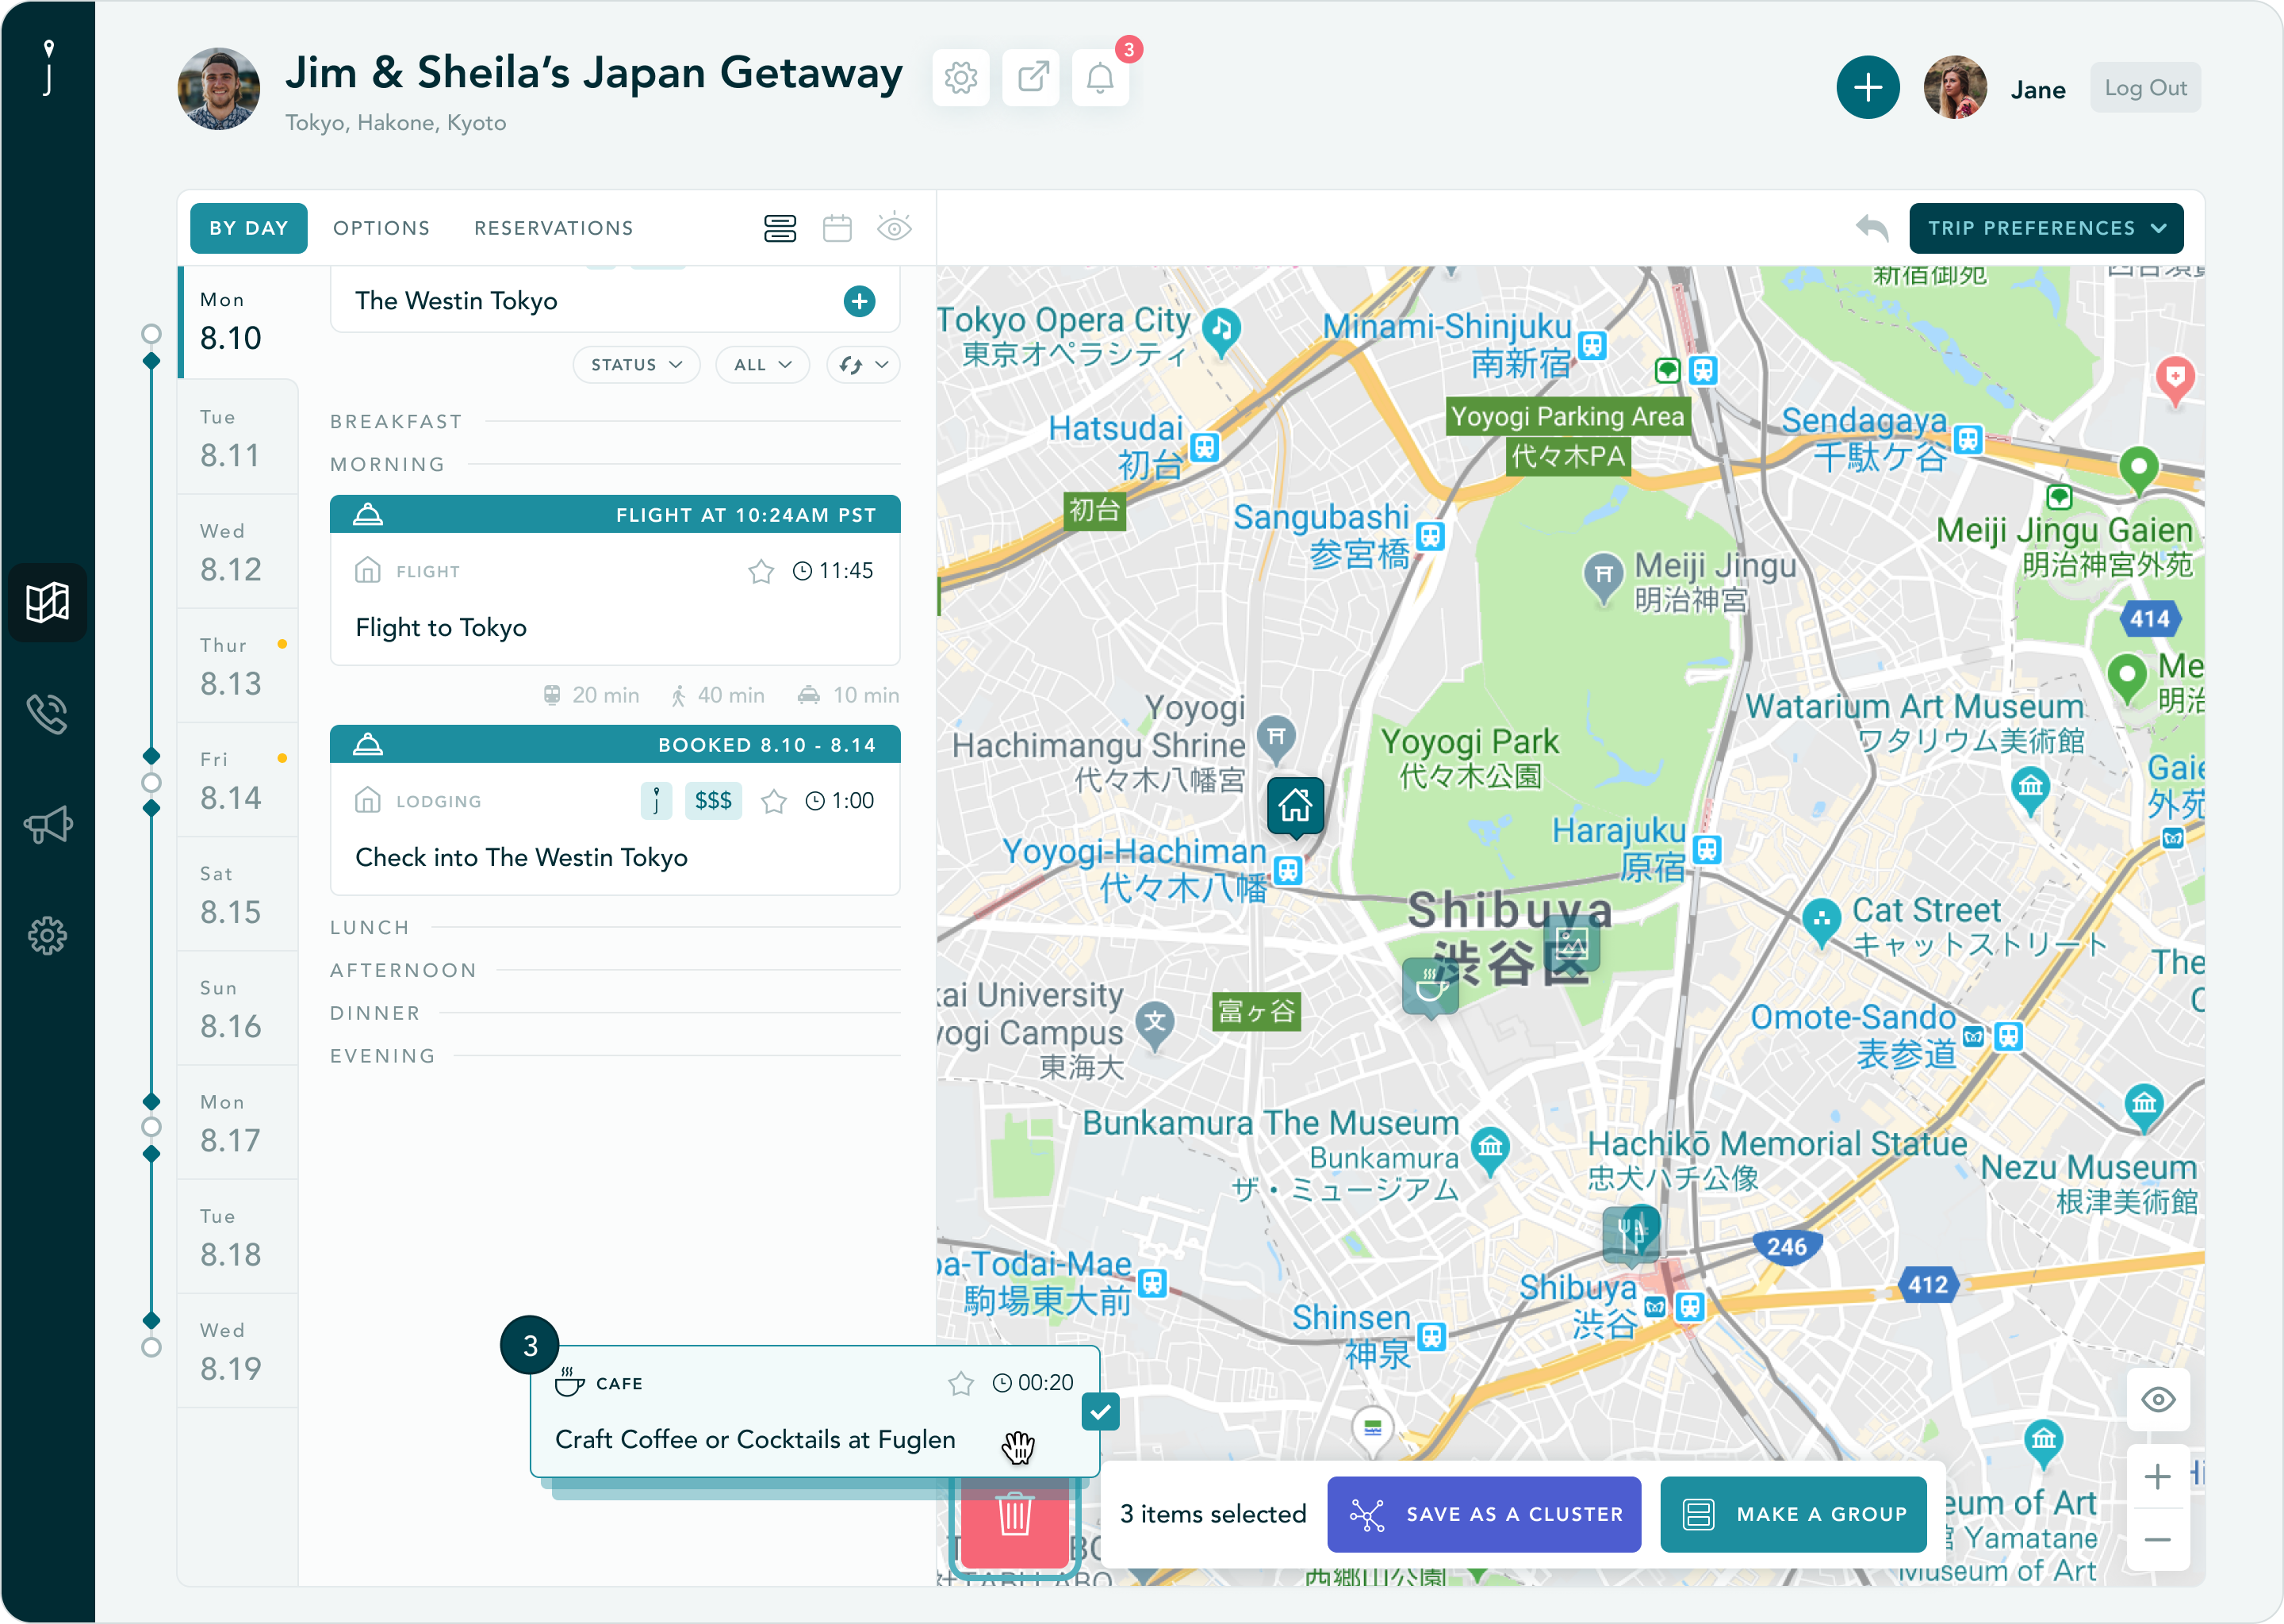Image resolution: width=2284 pixels, height=1624 pixels.
Task: Click the red trash delete icon
Action: click(1014, 1516)
